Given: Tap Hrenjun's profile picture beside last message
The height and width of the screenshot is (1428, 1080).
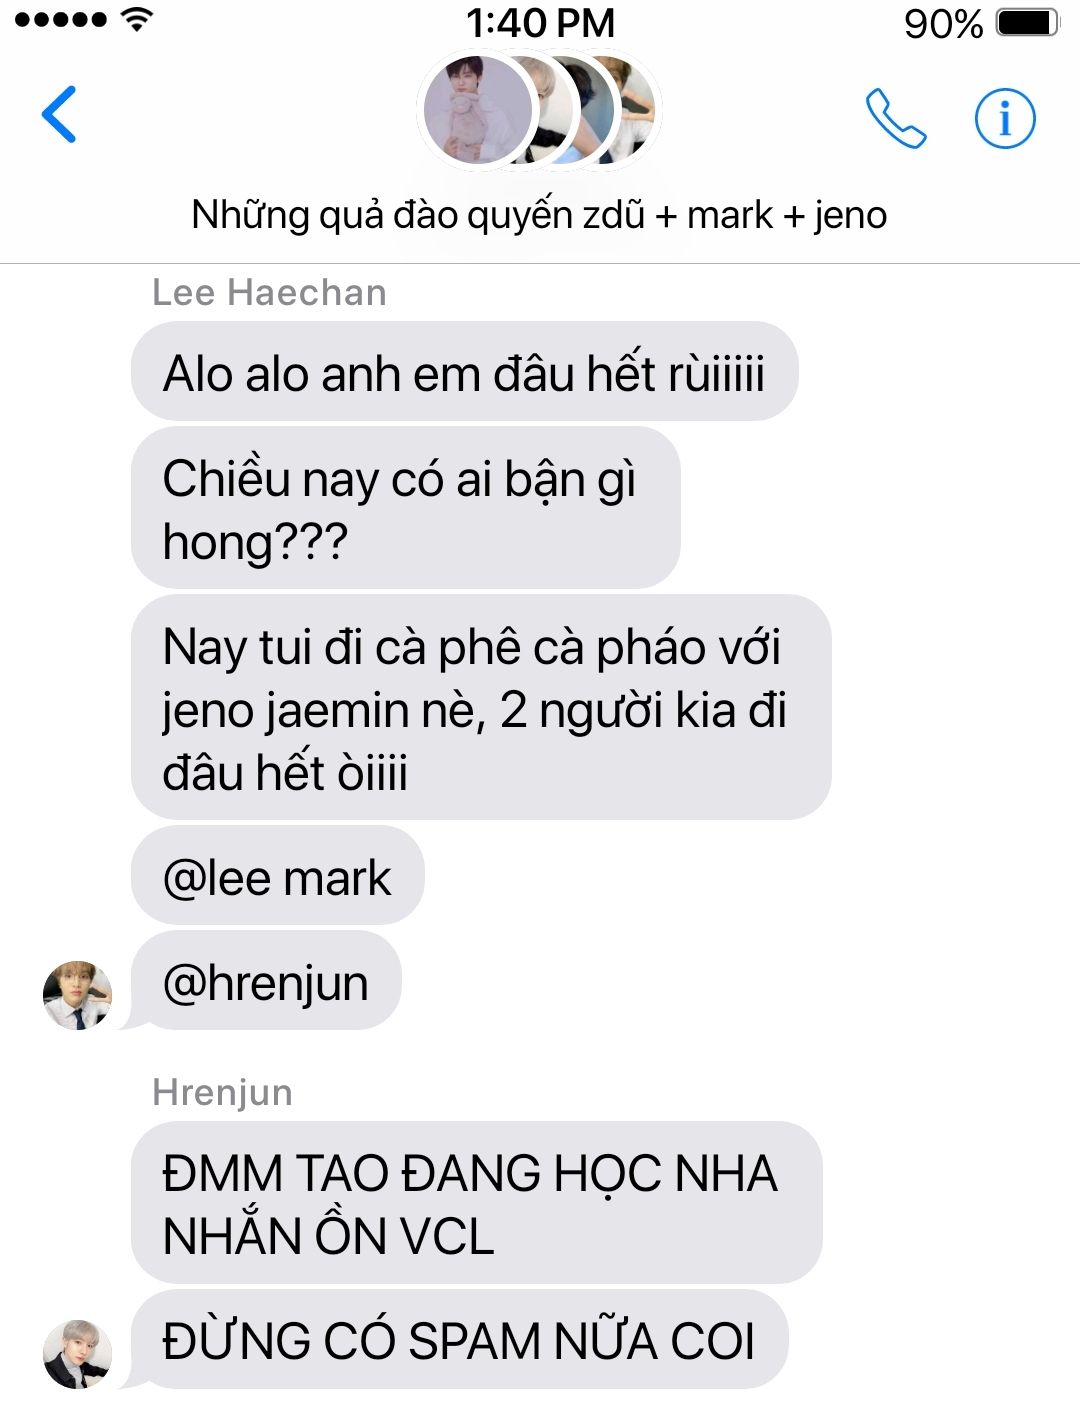Looking at the screenshot, I should point(77,1354).
